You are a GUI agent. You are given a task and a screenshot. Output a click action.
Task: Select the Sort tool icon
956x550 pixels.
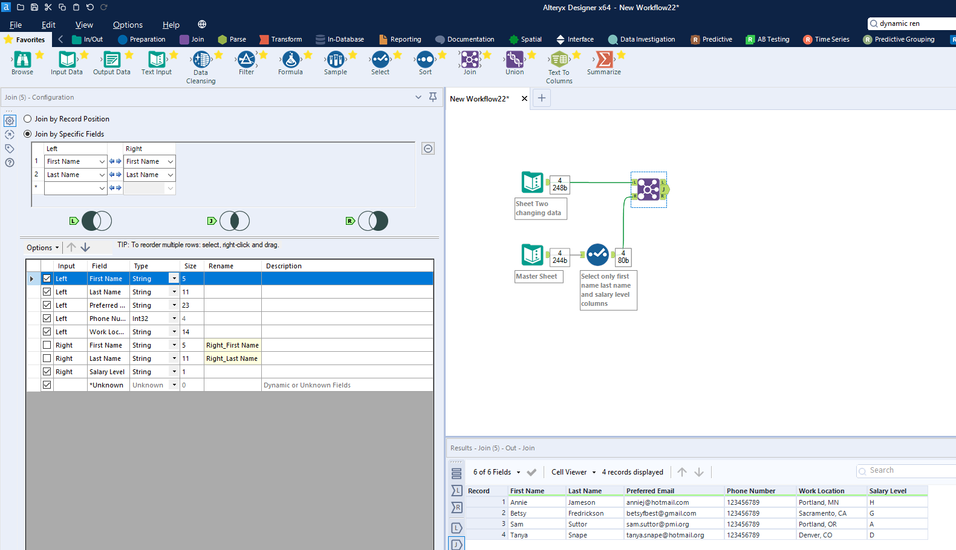click(425, 59)
